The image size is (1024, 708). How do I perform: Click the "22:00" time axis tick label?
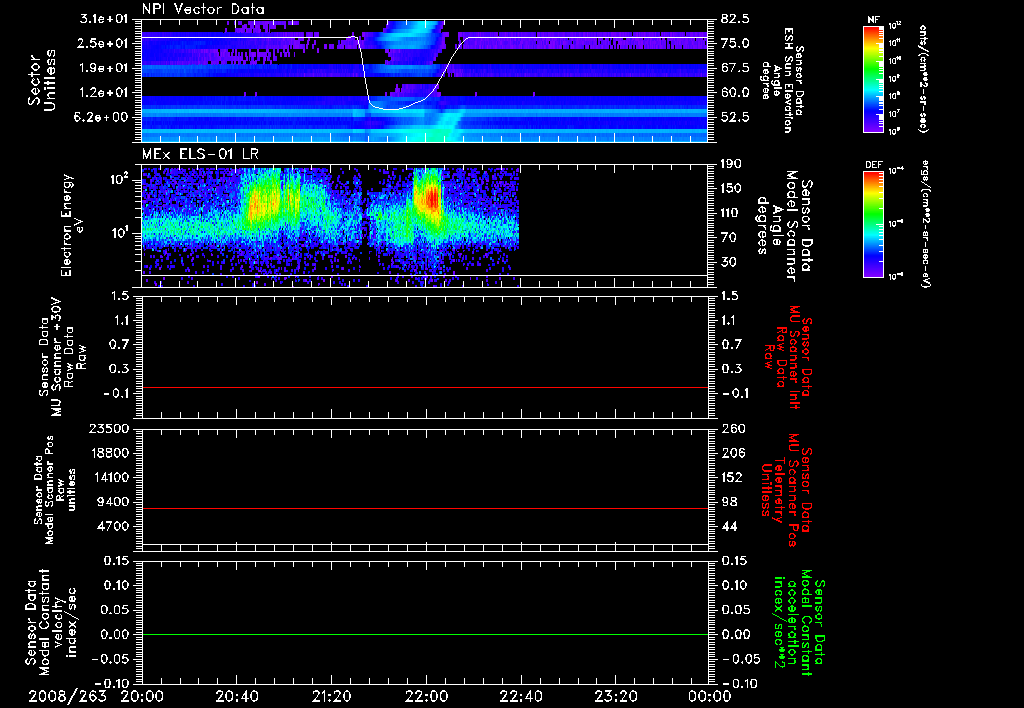tap(427, 696)
